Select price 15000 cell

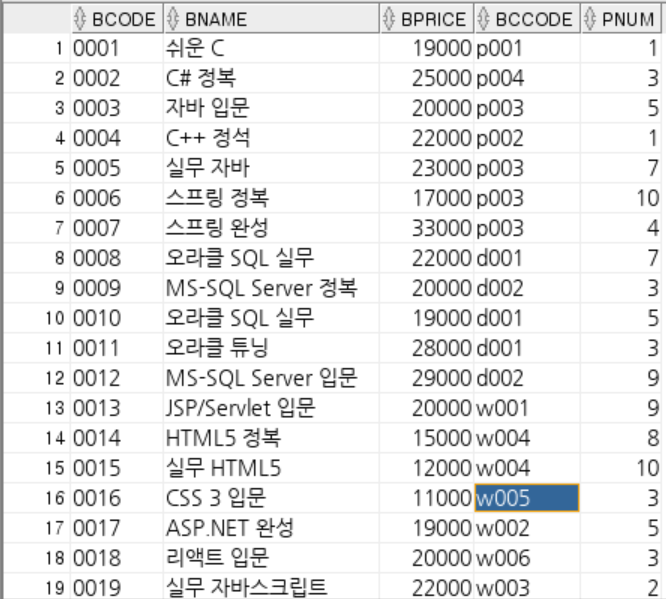[x=427, y=438]
